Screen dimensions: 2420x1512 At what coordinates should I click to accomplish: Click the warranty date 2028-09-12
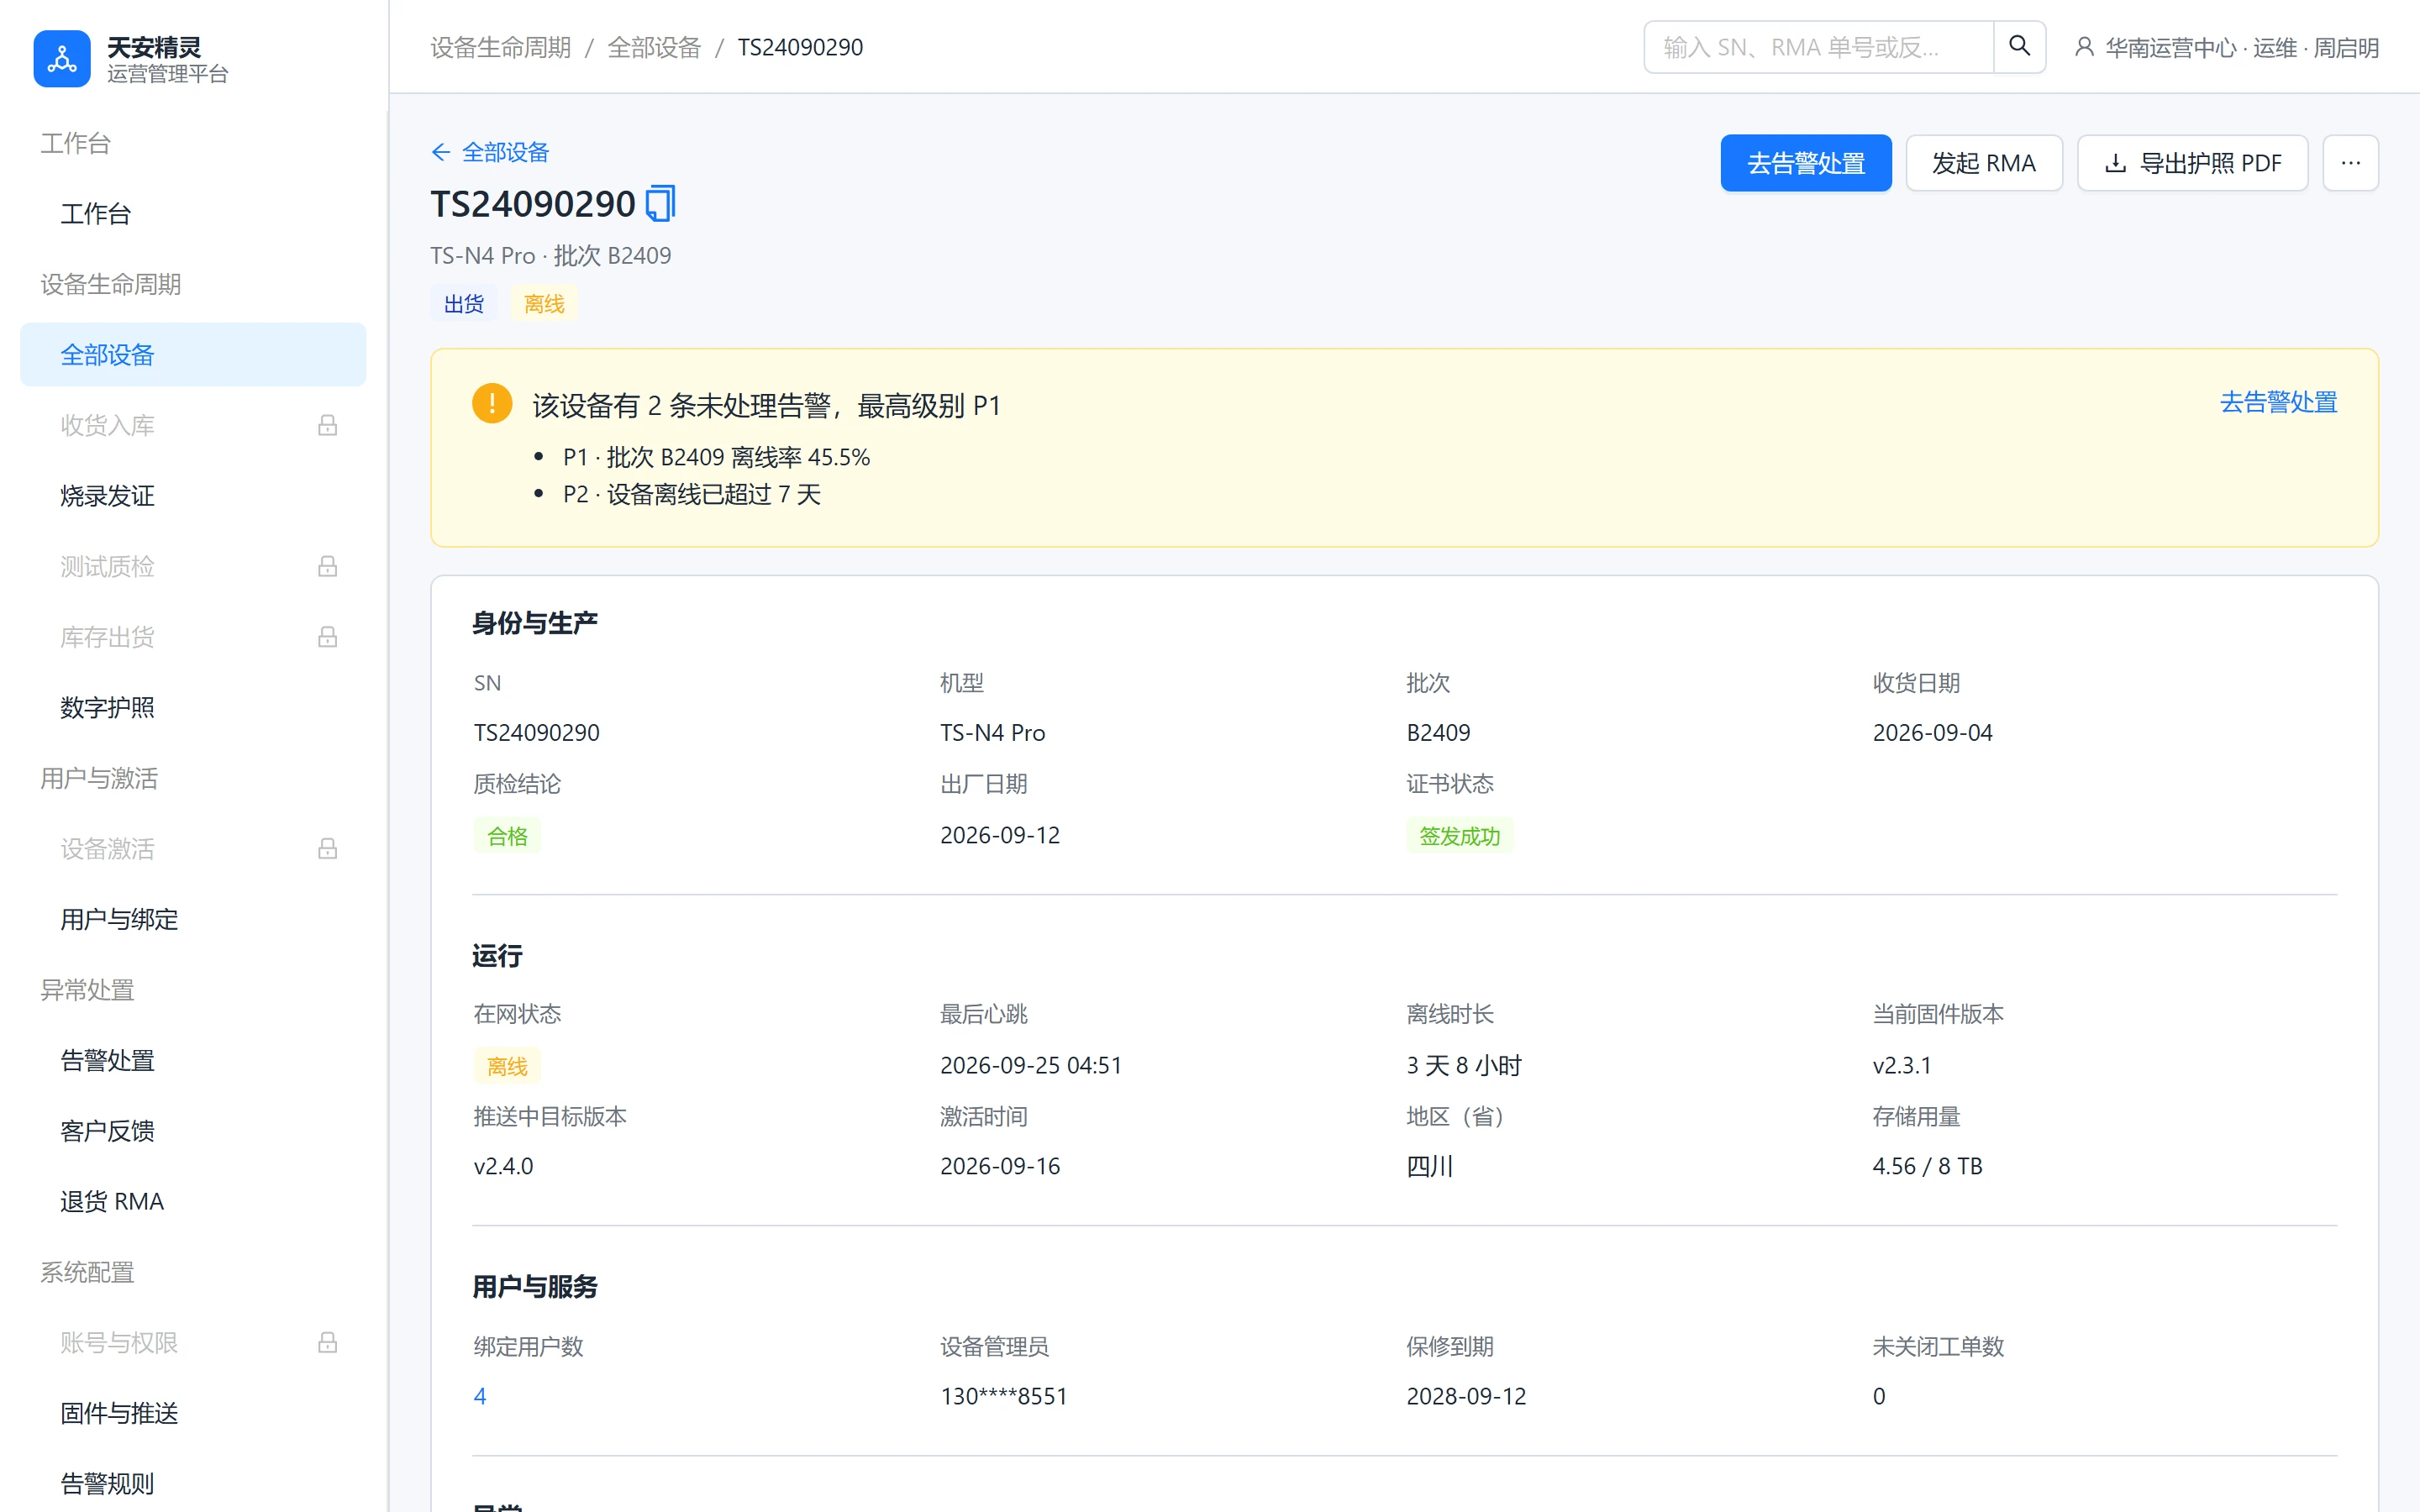coord(1466,1396)
